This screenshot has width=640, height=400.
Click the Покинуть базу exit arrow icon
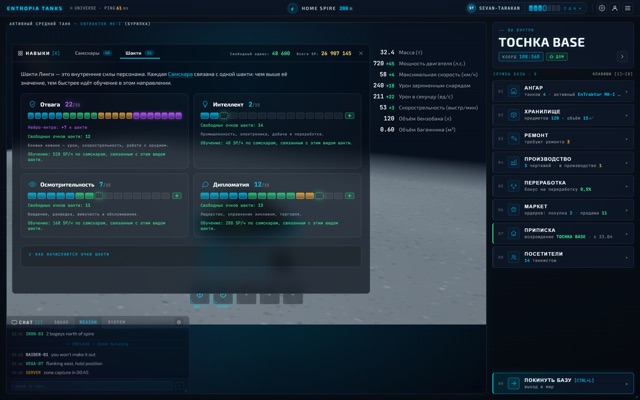click(513, 383)
